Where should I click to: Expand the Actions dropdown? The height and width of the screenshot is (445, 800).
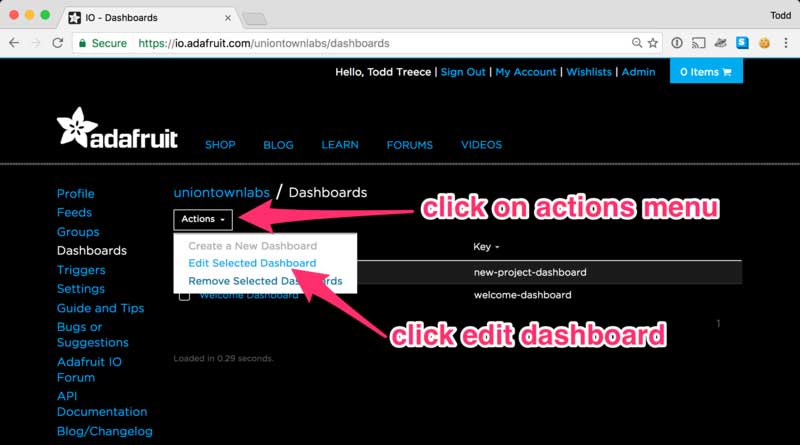tap(203, 219)
